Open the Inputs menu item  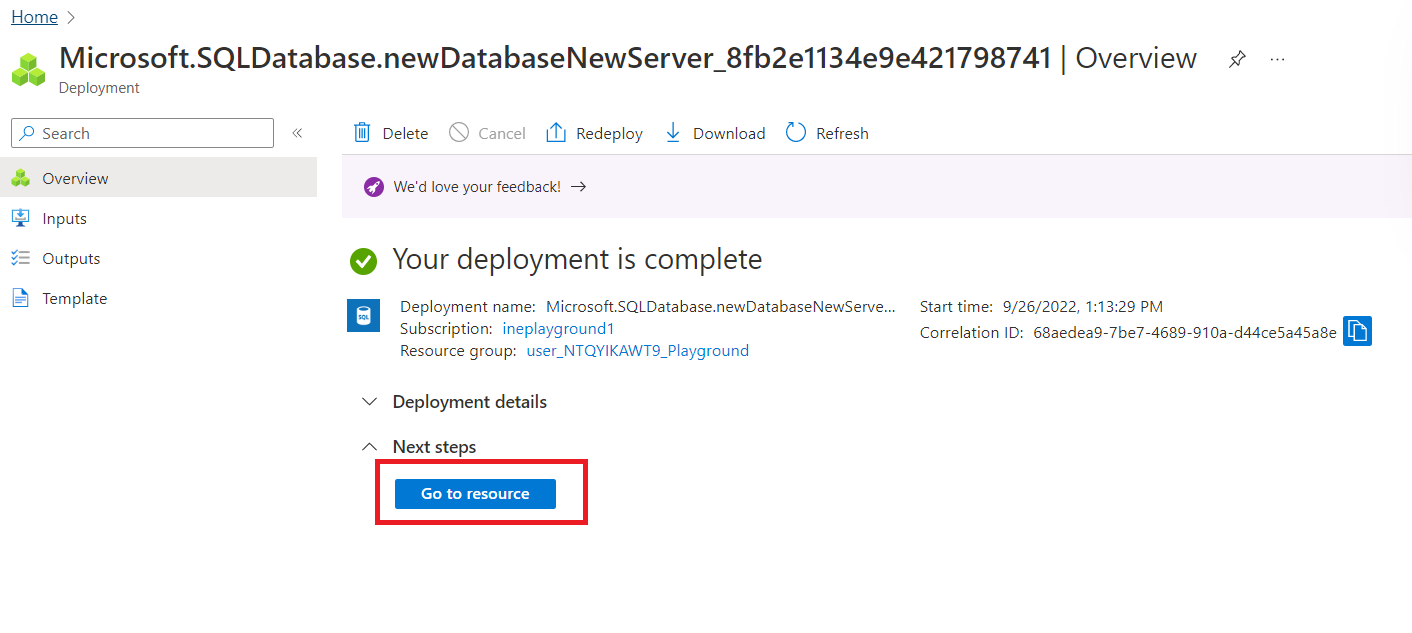pyautogui.click(x=64, y=219)
